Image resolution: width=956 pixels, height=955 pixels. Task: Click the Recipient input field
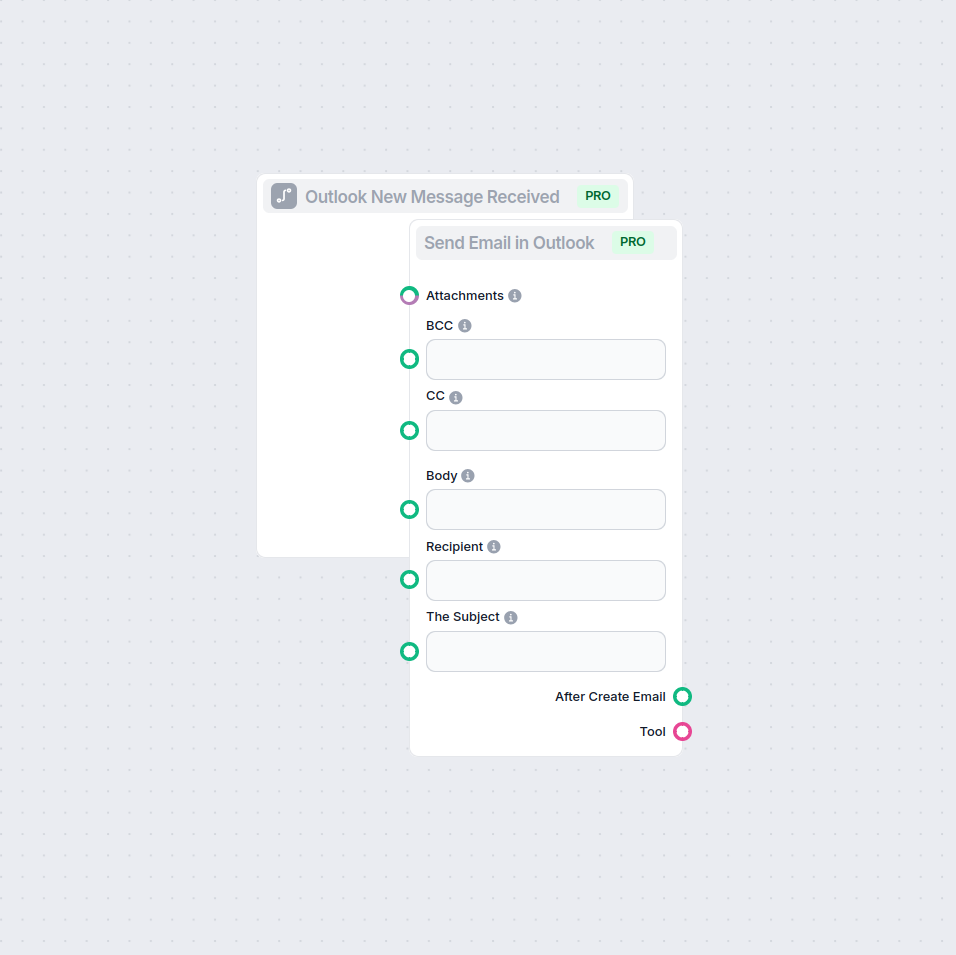545,580
